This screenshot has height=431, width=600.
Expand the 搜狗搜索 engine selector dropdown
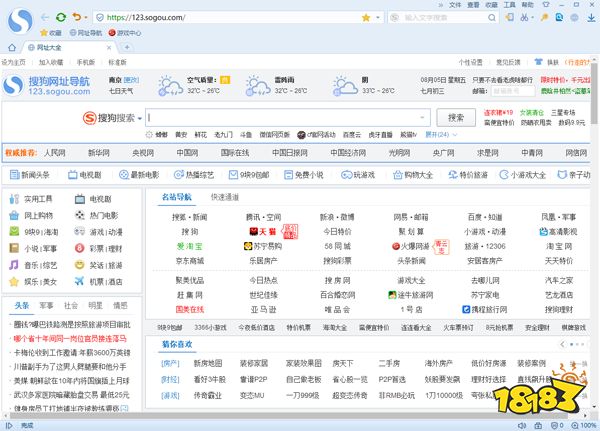pos(138,118)
